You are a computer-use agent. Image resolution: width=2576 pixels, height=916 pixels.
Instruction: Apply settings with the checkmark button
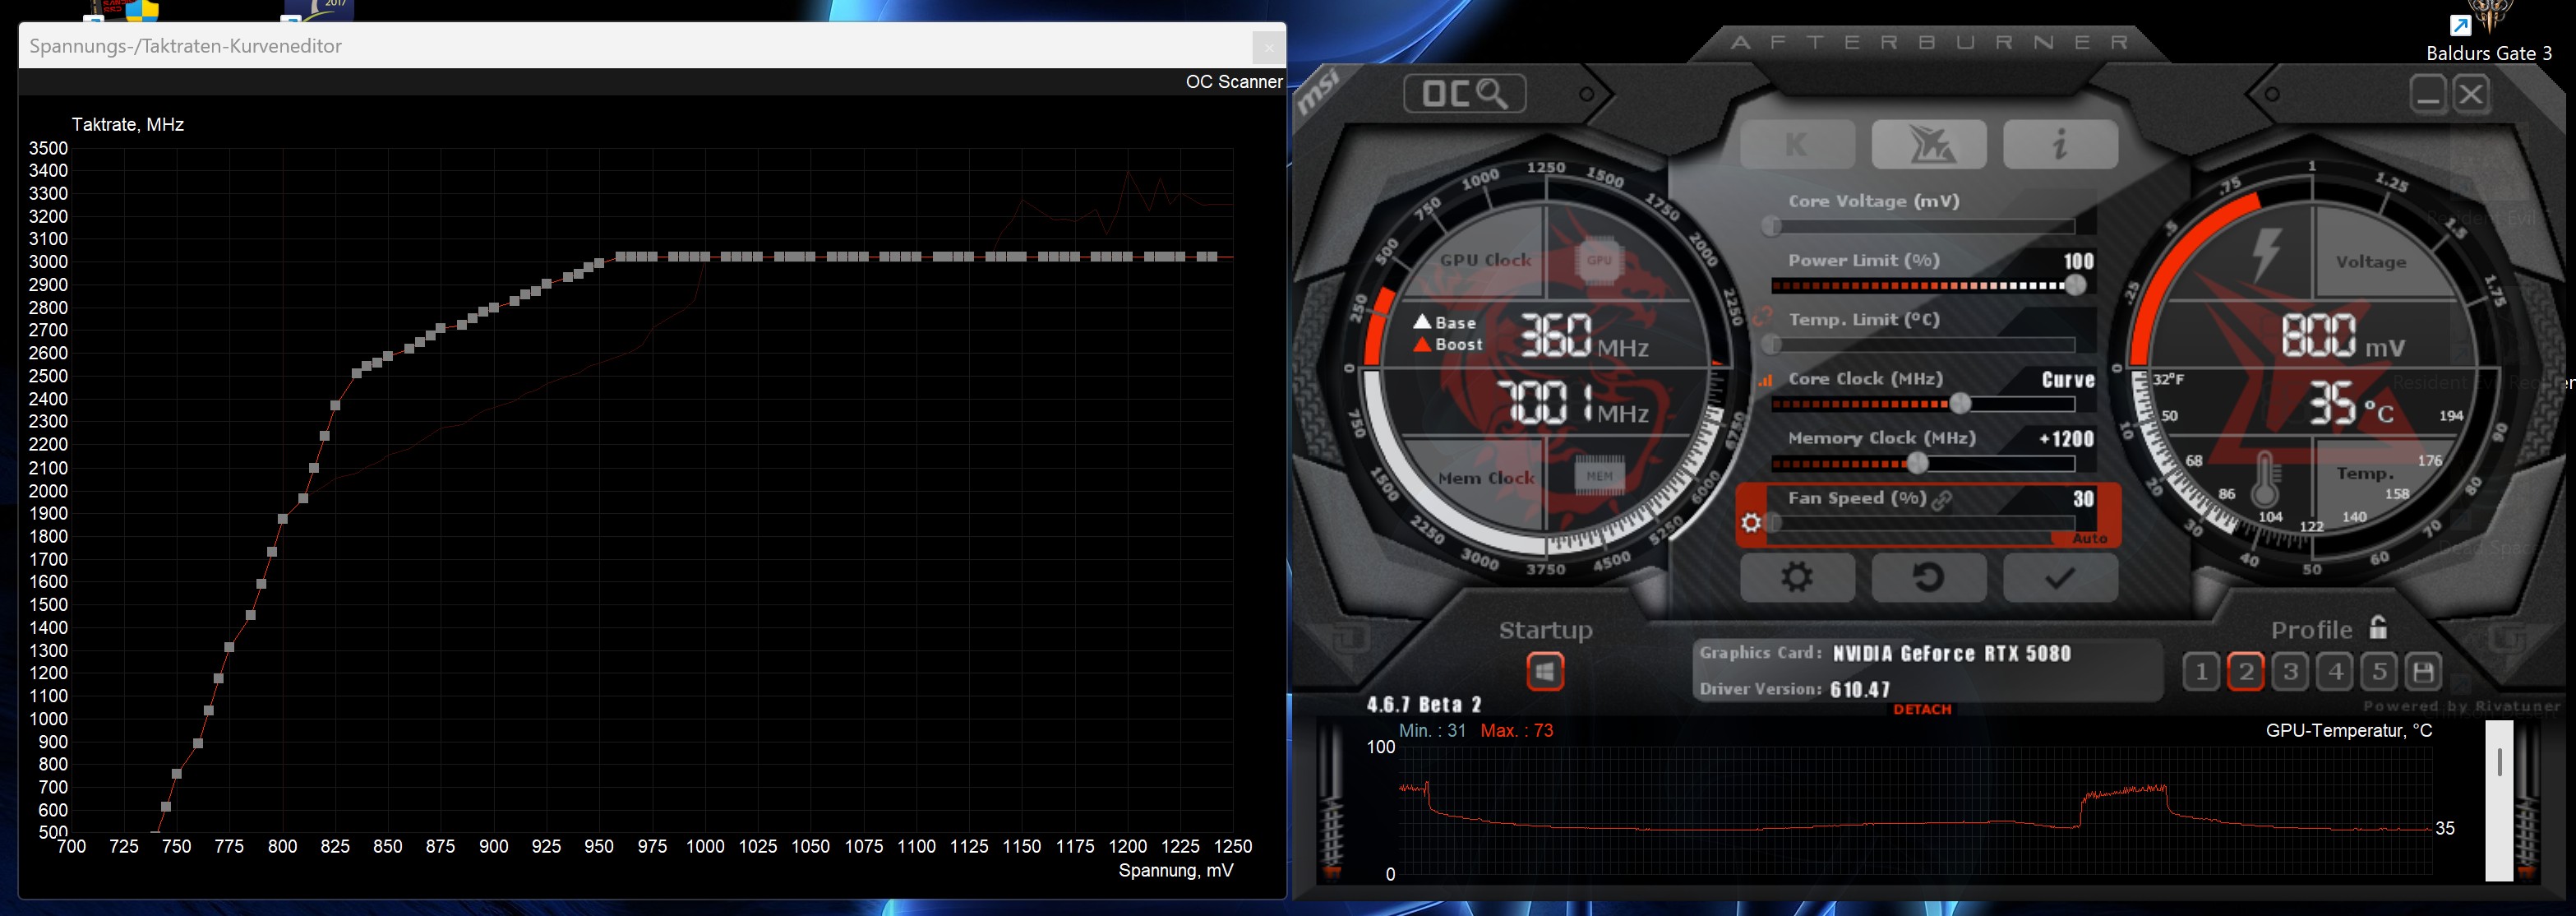click(x=2060, y=577)
